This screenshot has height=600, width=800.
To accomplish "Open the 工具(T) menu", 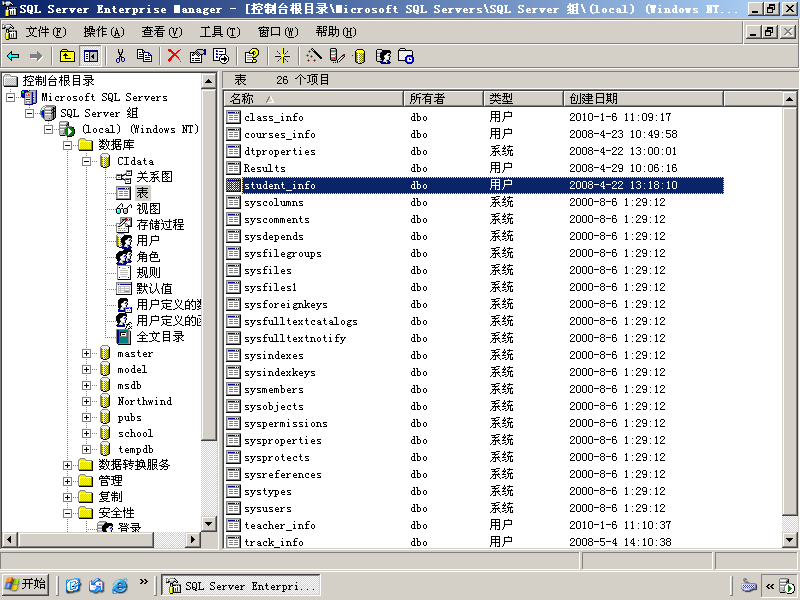I will [220, 32].
